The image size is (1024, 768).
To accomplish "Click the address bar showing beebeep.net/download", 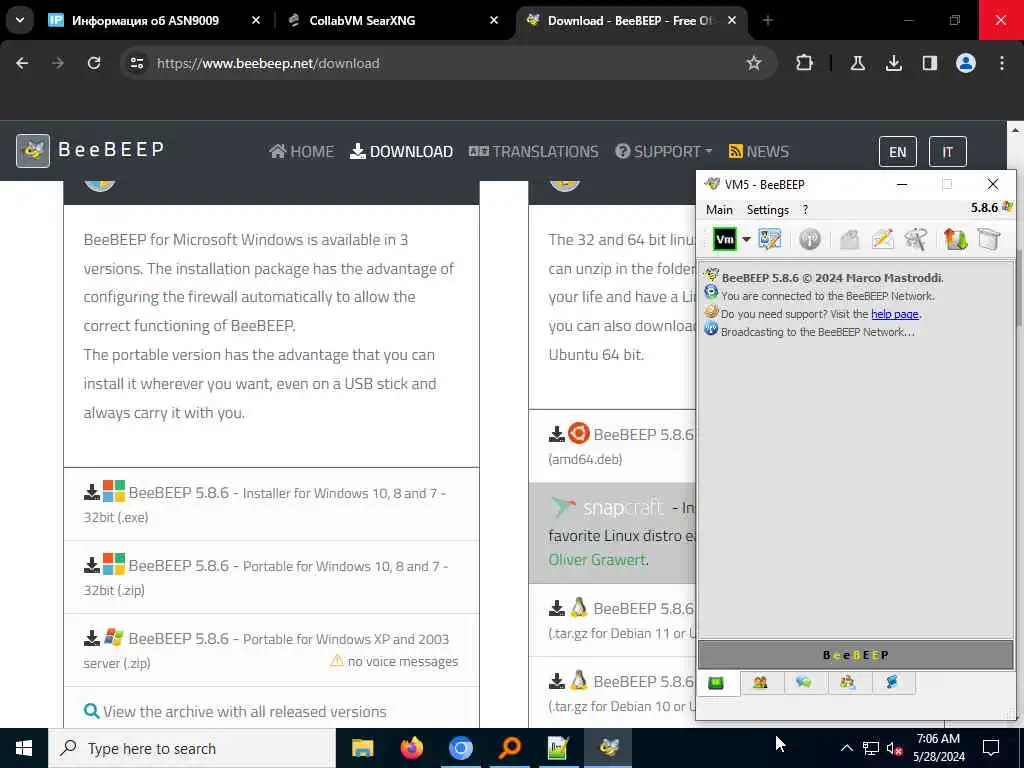I will 431,63.
